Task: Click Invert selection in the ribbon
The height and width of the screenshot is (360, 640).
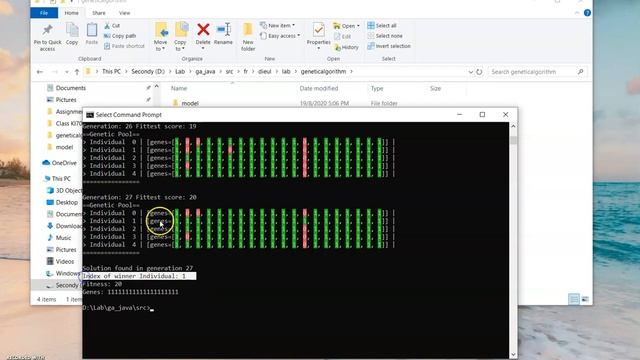Action: (389, 46)
